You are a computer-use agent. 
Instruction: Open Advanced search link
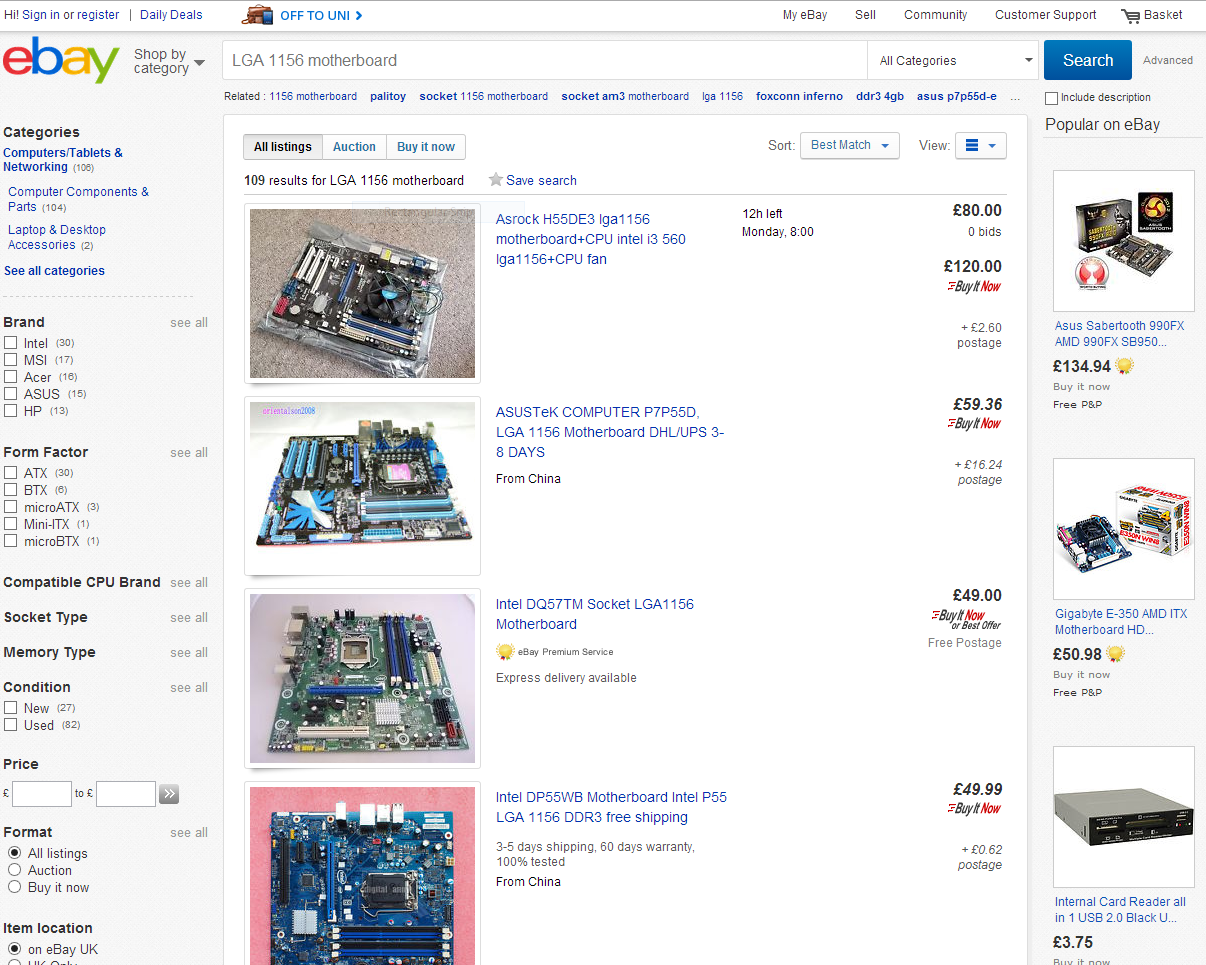(1168, 61)
